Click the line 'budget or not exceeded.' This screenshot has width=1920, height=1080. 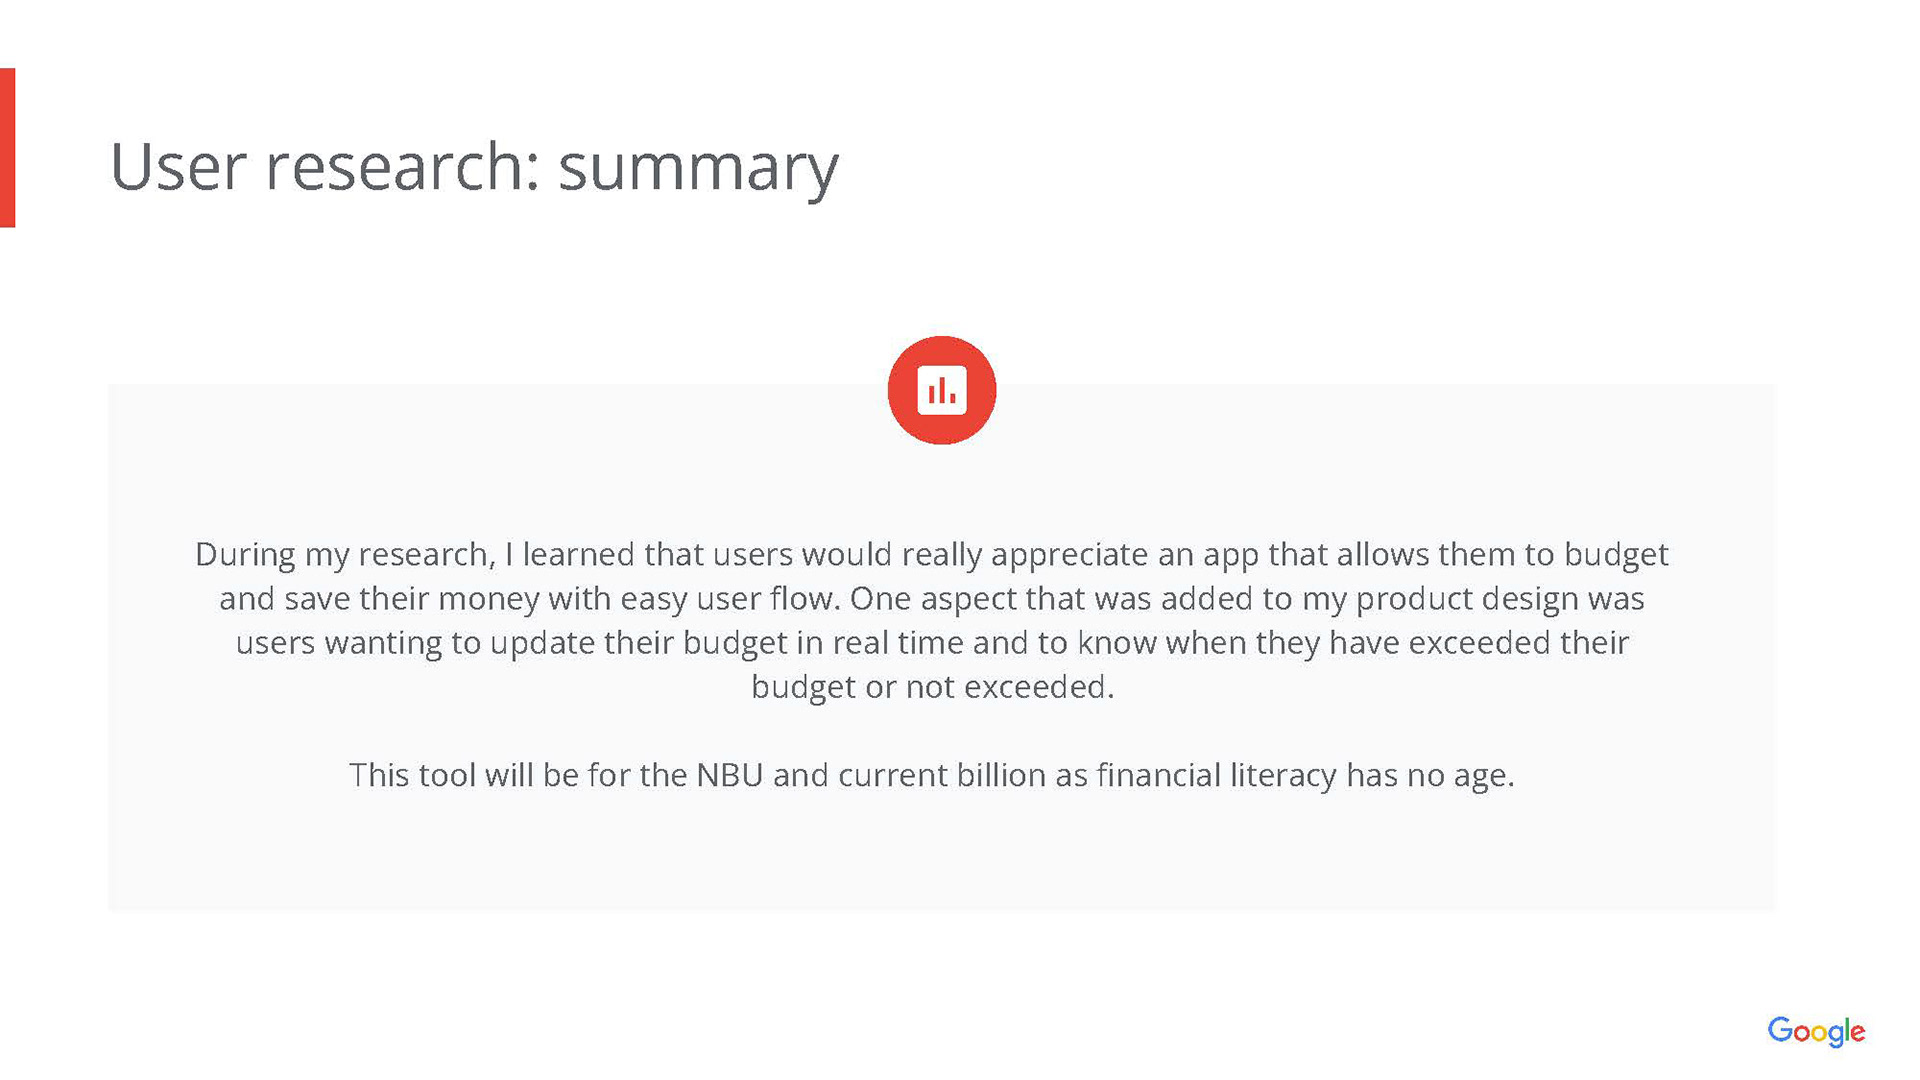click(x=932, y=687)
